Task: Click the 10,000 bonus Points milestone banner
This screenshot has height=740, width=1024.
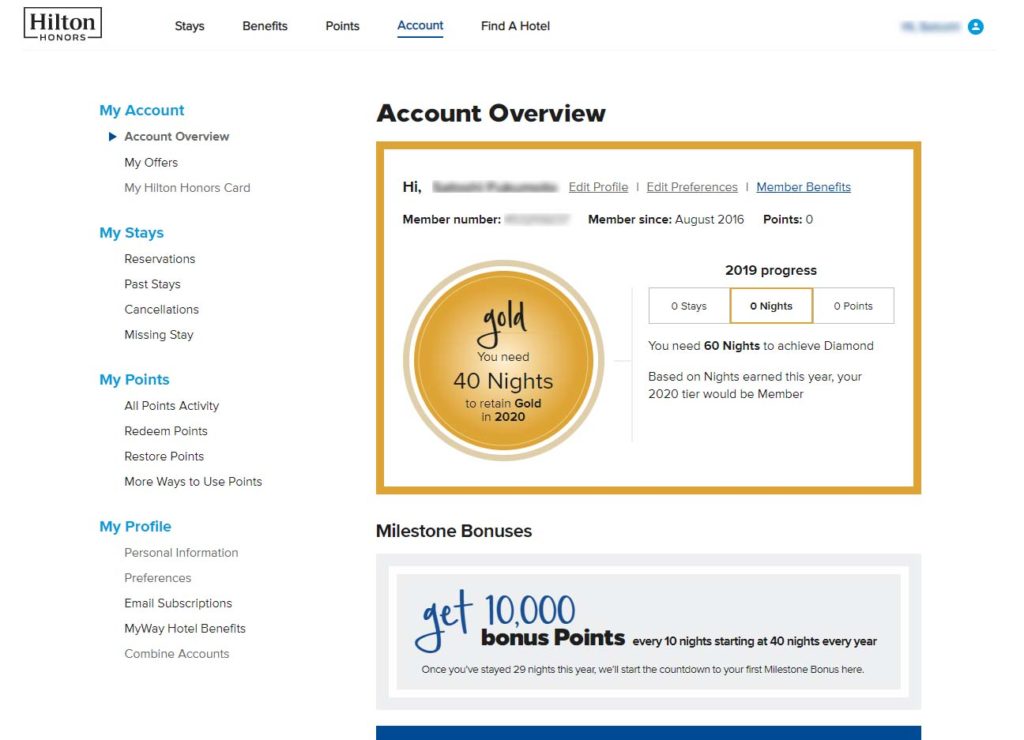Action: coord(648,632)
